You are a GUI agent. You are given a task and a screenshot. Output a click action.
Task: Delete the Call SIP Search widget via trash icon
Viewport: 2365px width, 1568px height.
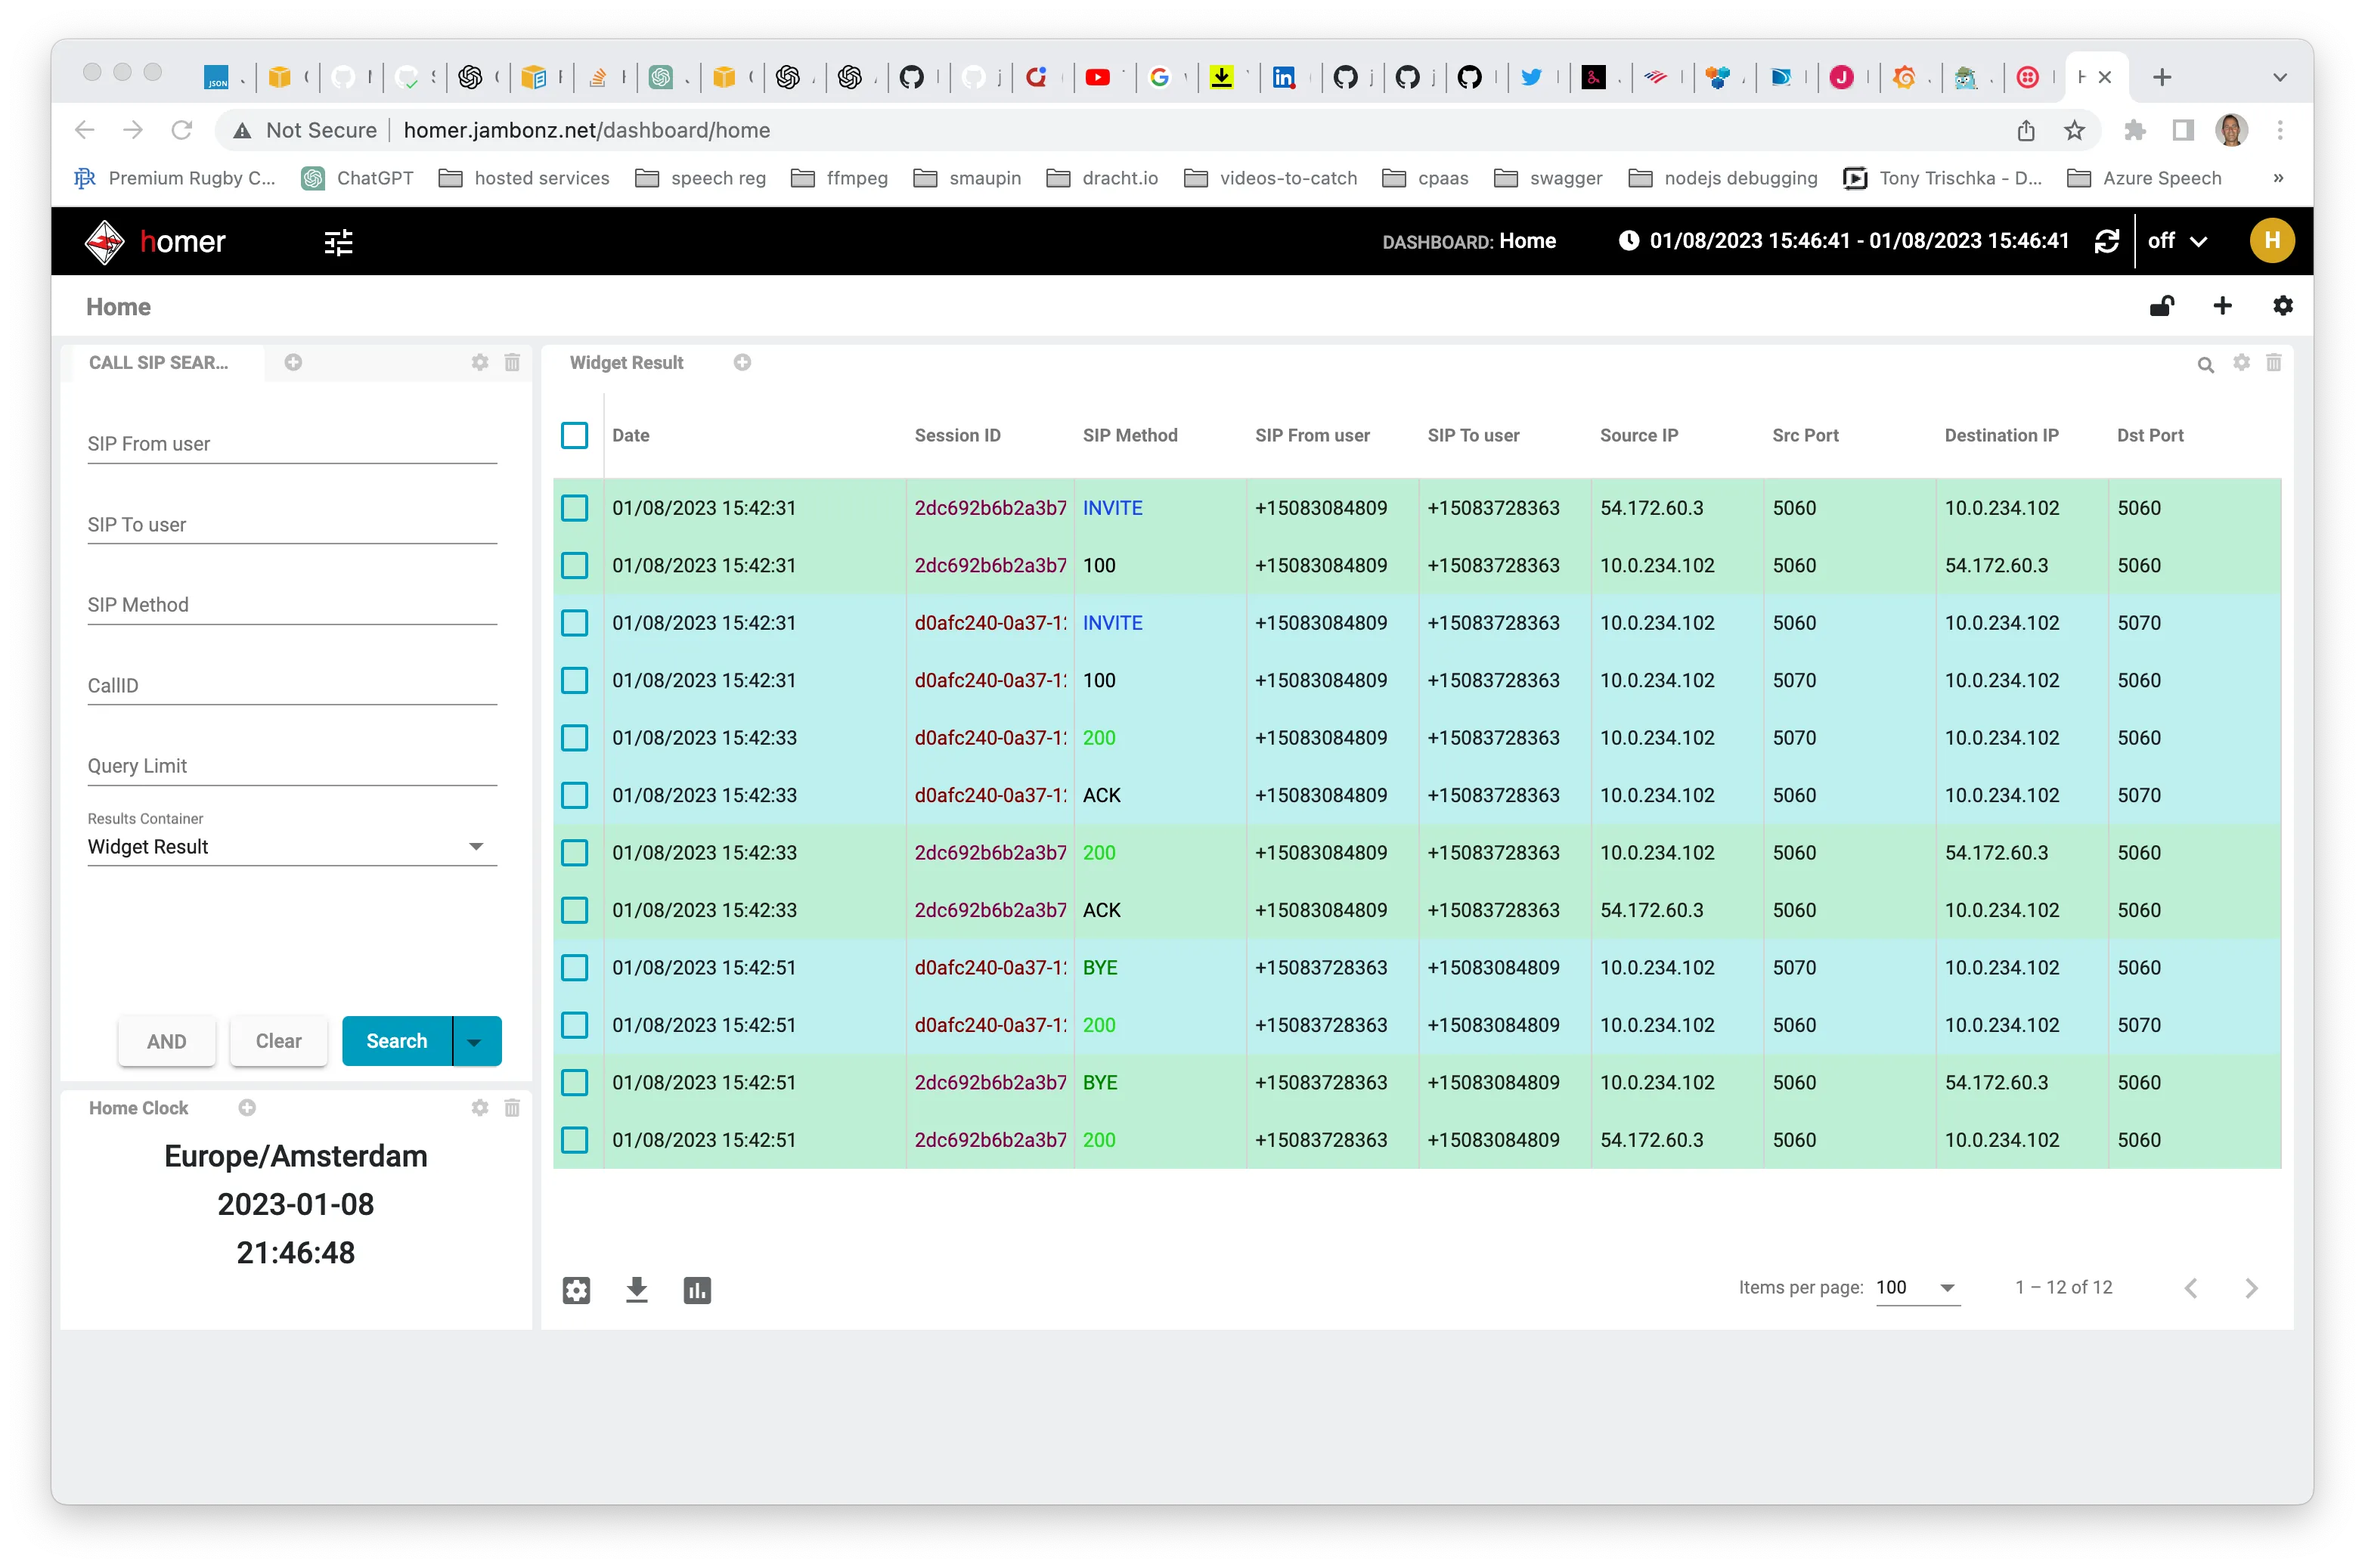[512, 362]
